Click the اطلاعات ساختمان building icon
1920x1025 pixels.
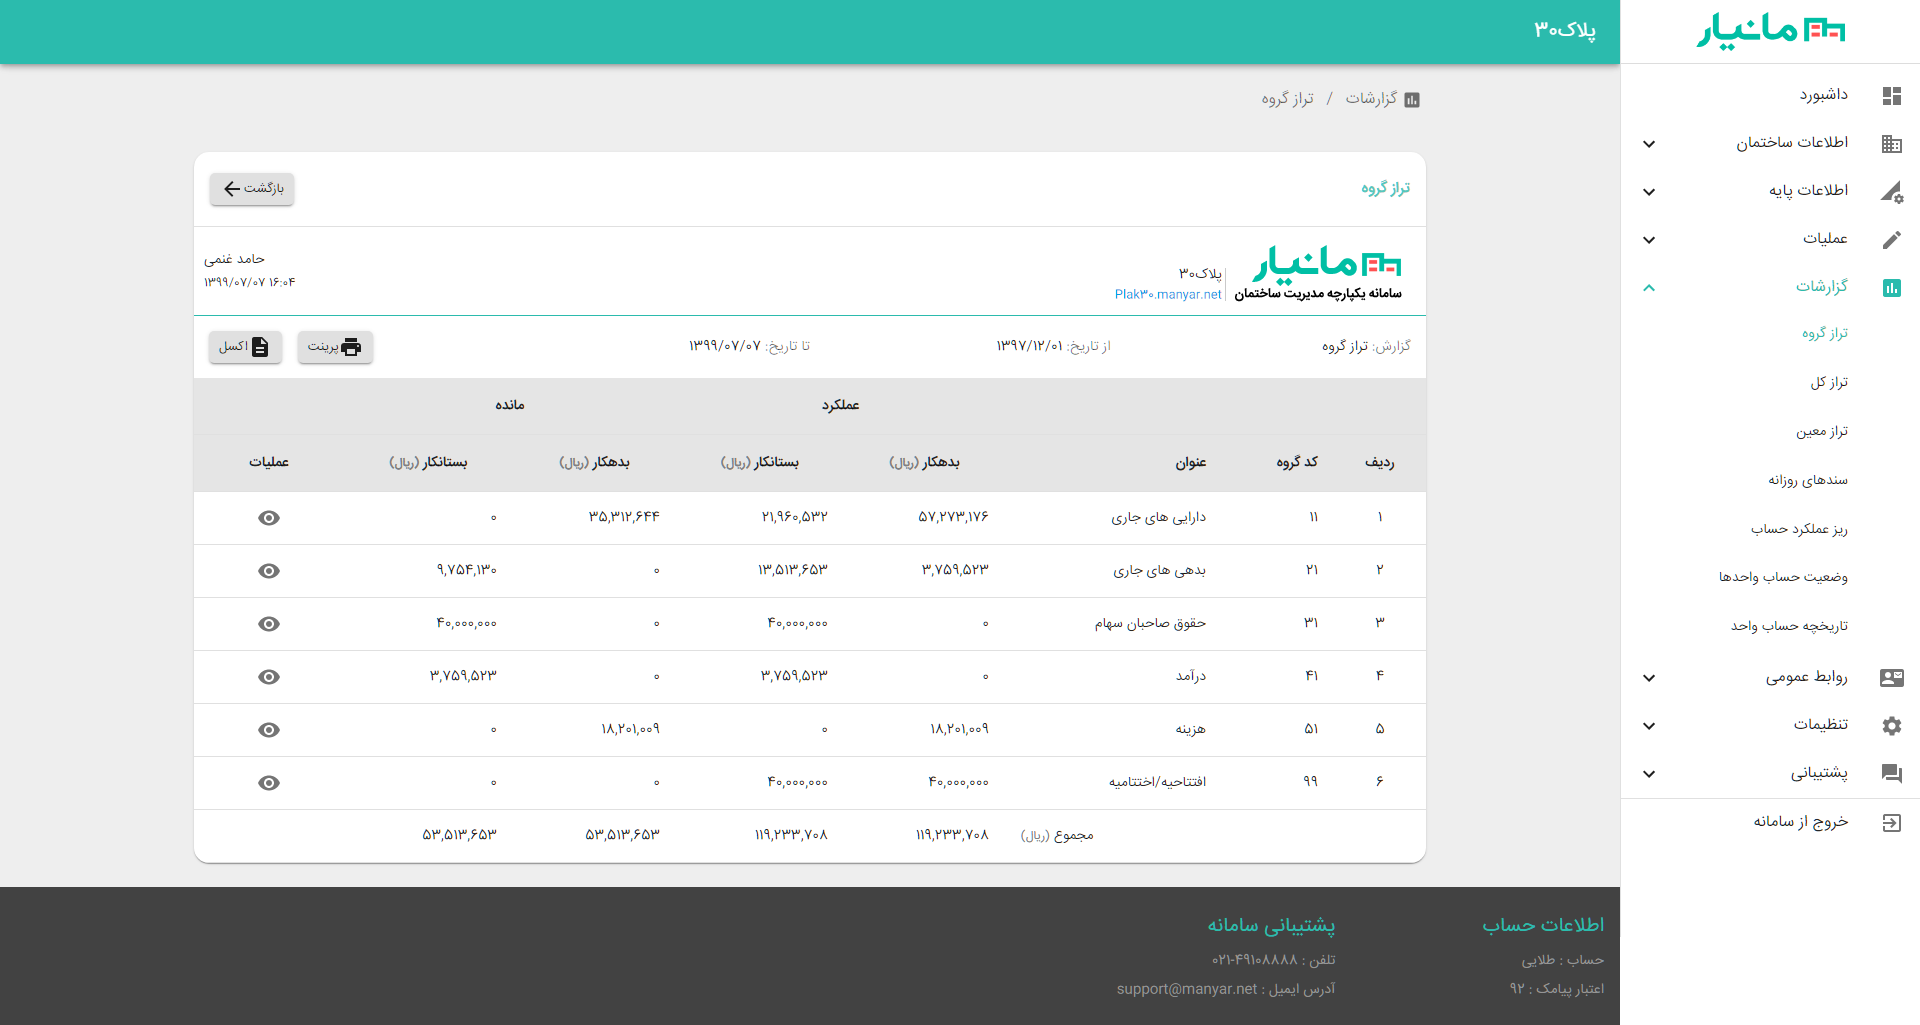click(1891, 143)
